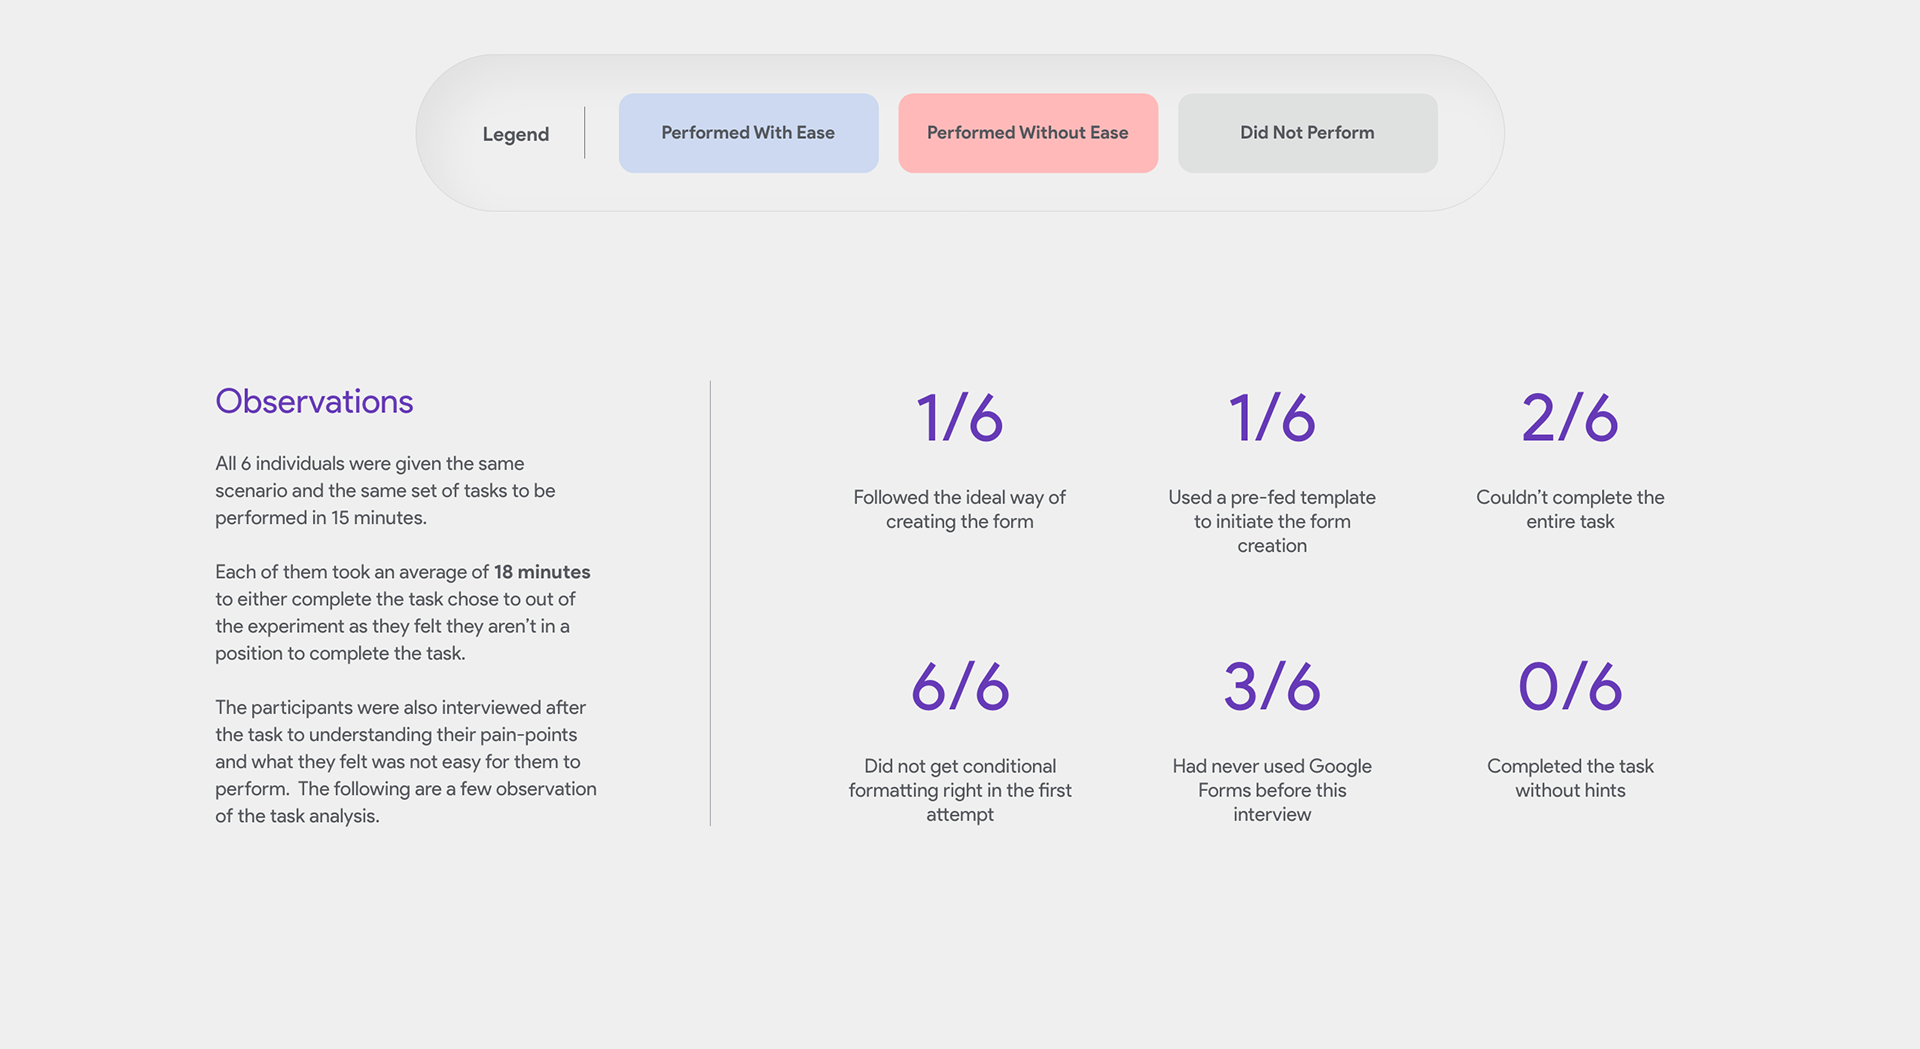Click the 2/6 statistic
The image size is (1920, 1049).
click(x=1569, y=417)
